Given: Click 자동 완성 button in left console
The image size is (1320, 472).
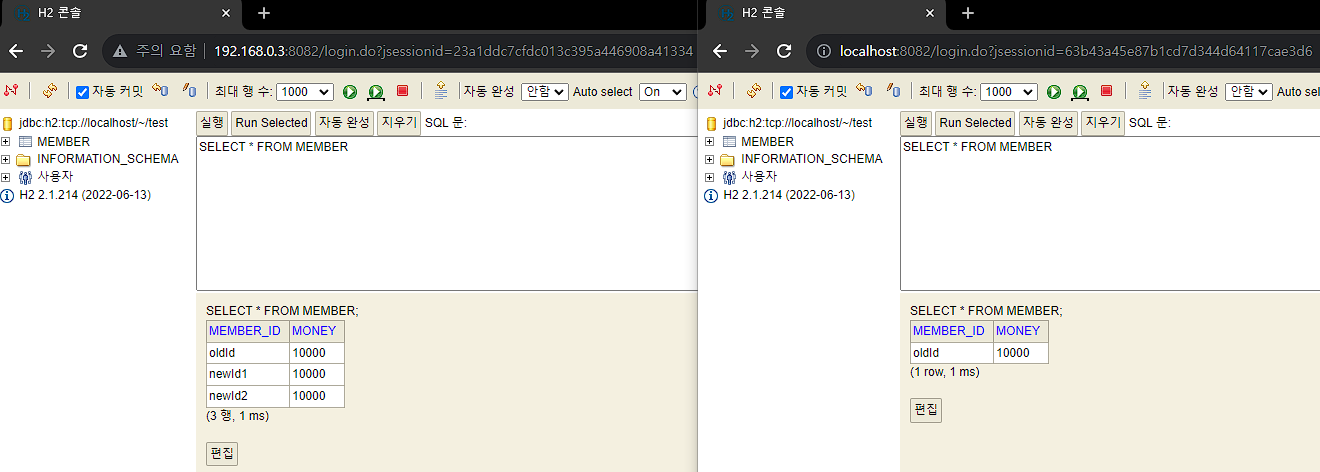Looking at the screenshot, I should pyautogui.click(x=344, y=123).
